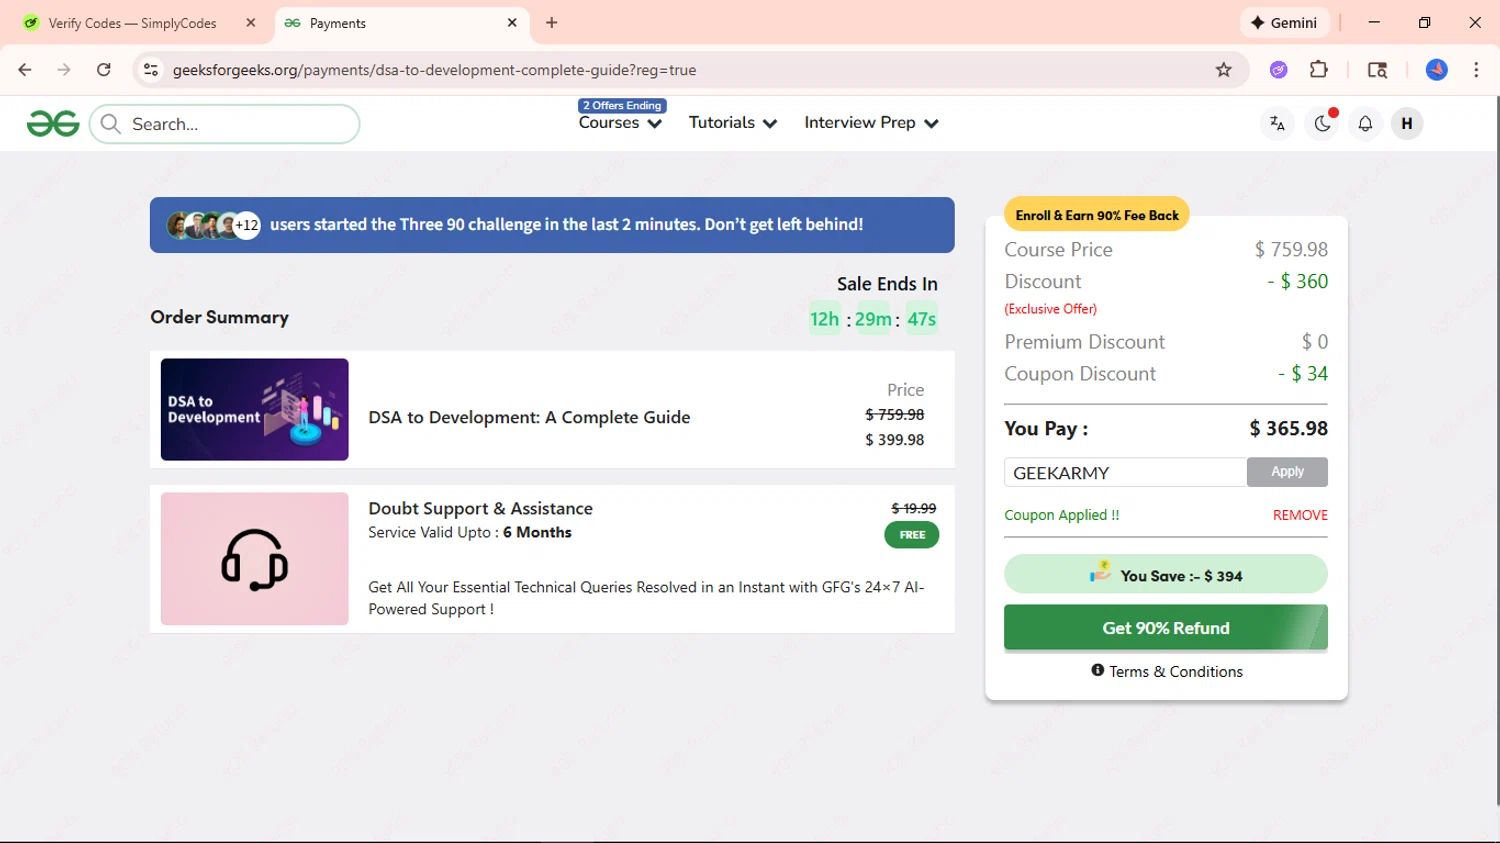Click the browser forward arrow
This screenshot has height=843, width=1500.
[x=64, y=70]
